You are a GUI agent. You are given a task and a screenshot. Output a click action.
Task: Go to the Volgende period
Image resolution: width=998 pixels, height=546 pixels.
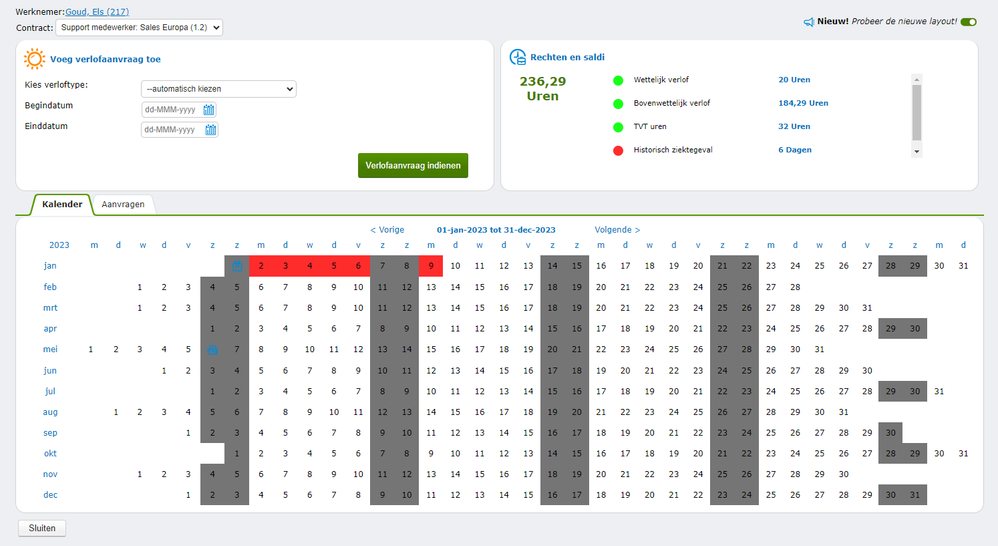pyautogui.click(x=617, y=230)
